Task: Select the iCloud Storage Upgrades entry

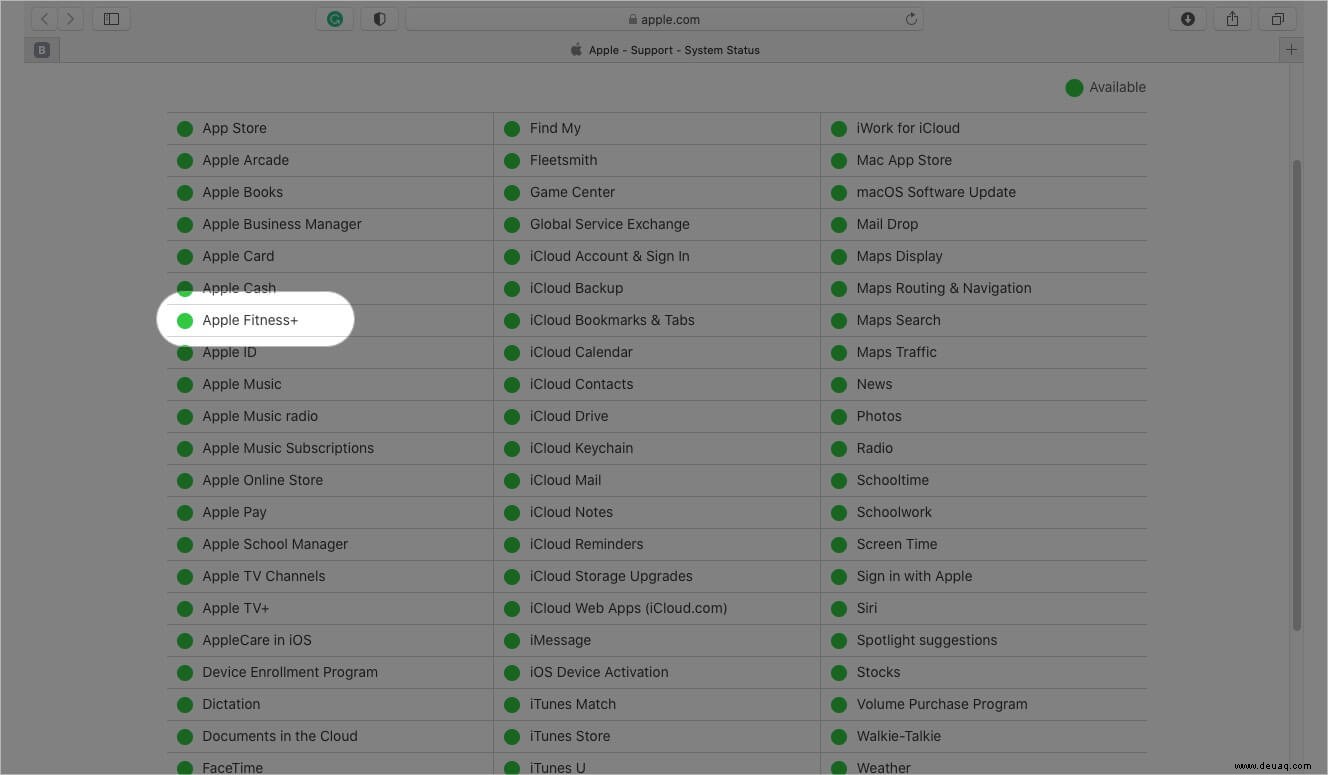Action: coord(611,576)
